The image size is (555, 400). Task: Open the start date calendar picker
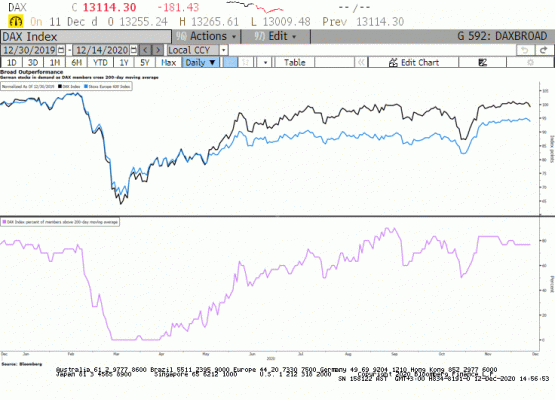pyautogui.click(x=61, y=50)
